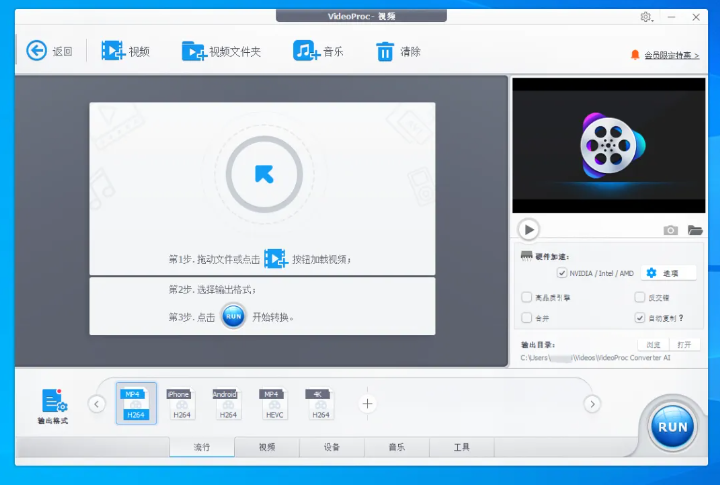This screenshot has height=486, width=720.
Task: Browse the output folder with 浏览
Action: tap(653, 345)
